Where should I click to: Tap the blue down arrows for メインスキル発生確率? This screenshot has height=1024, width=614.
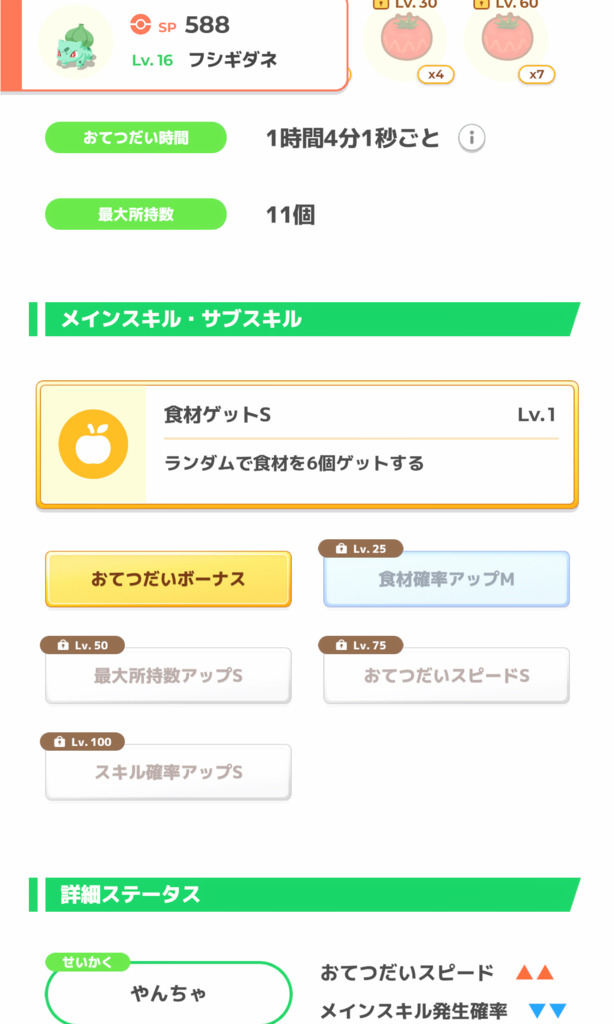click(x=546, y=1010)
